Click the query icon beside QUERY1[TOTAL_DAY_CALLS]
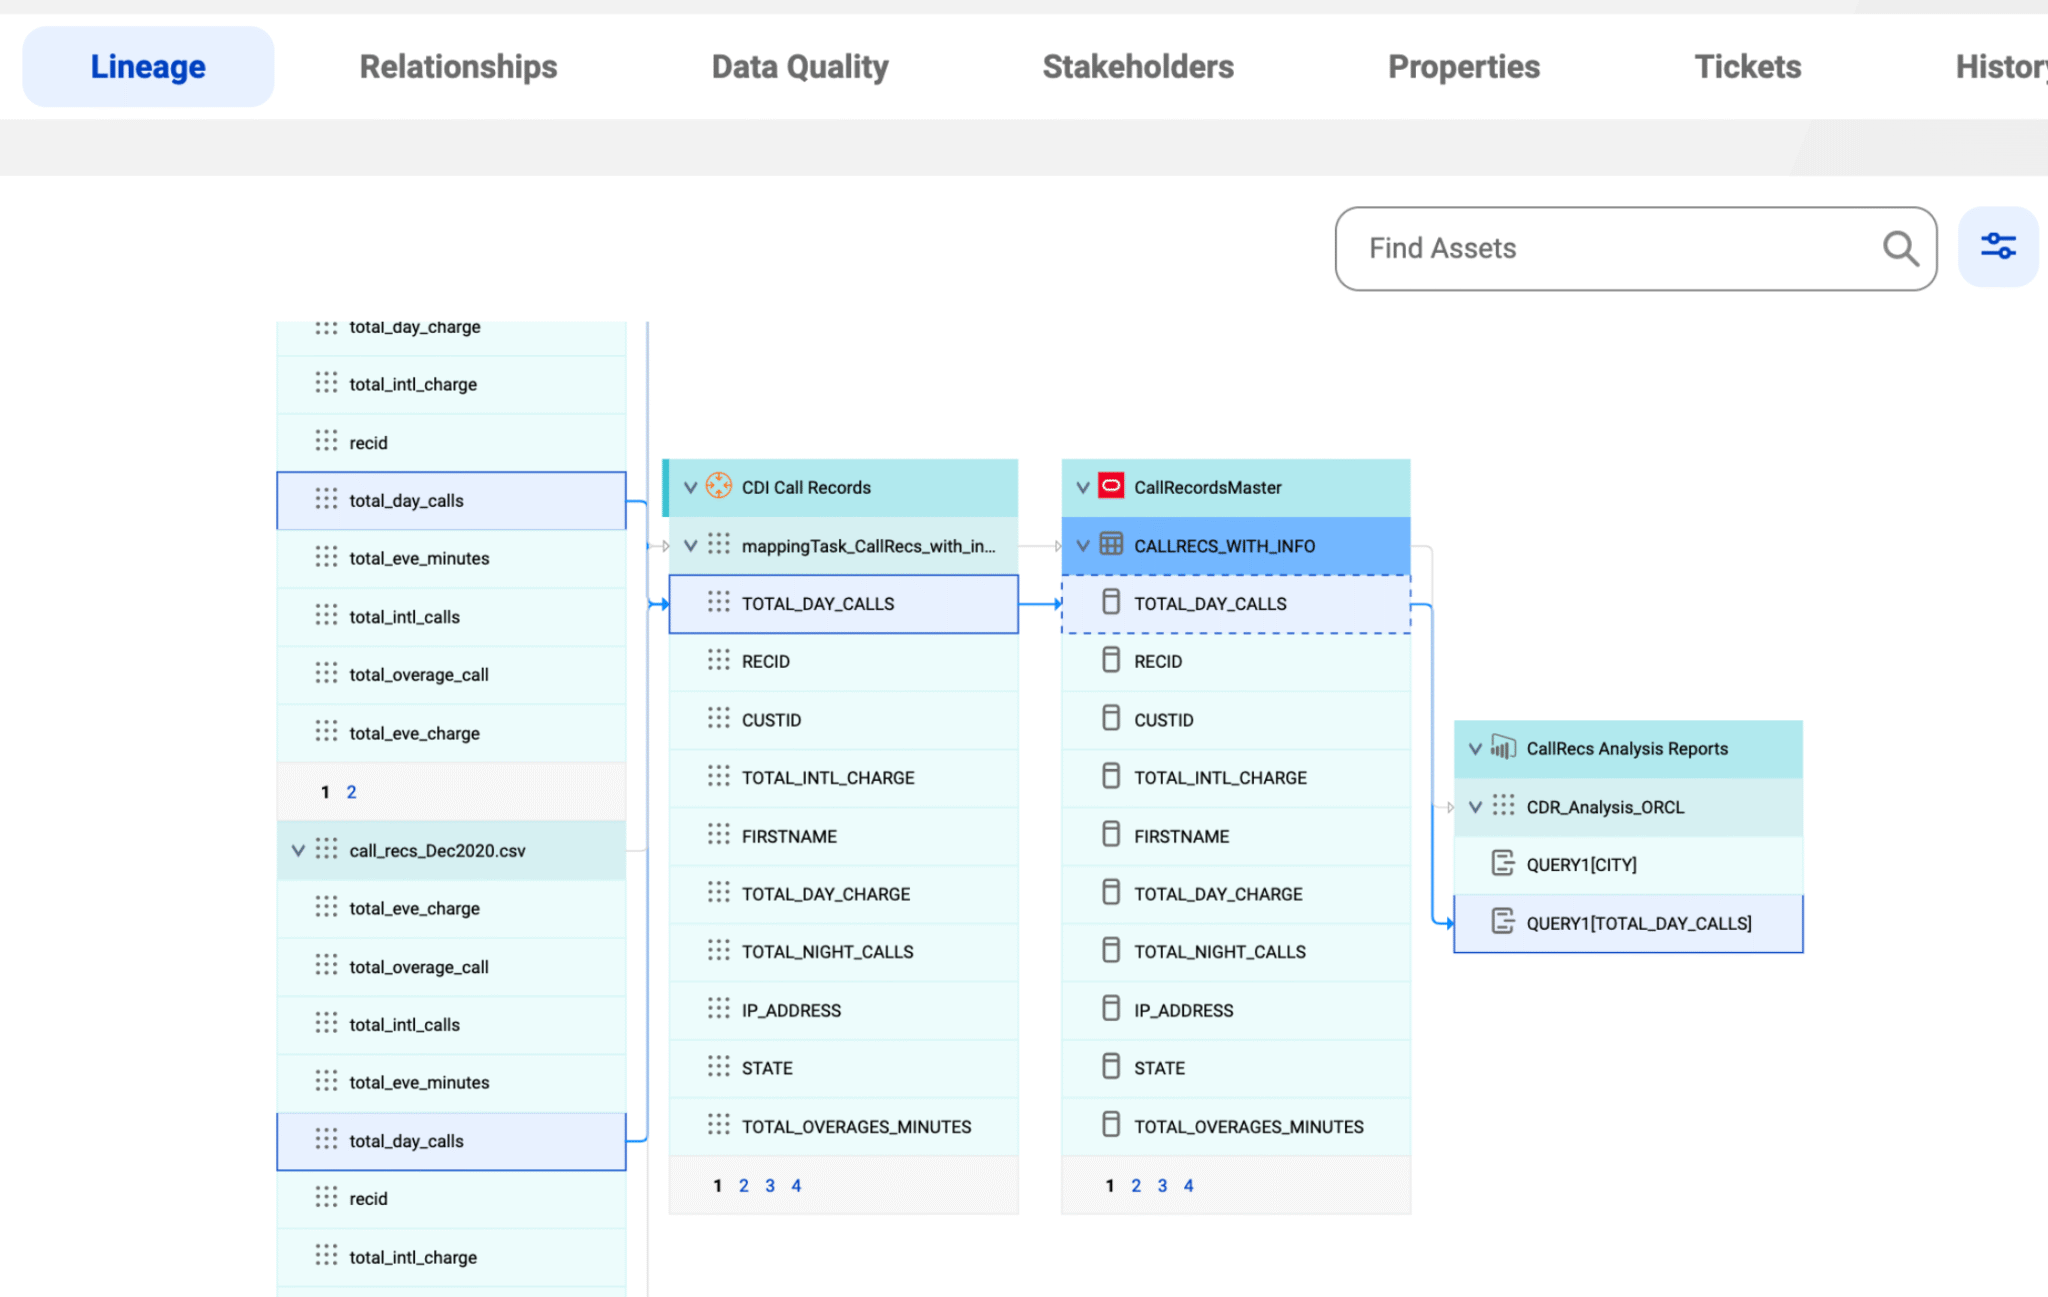The image size is (2048, 1297). coord(1503,921)
